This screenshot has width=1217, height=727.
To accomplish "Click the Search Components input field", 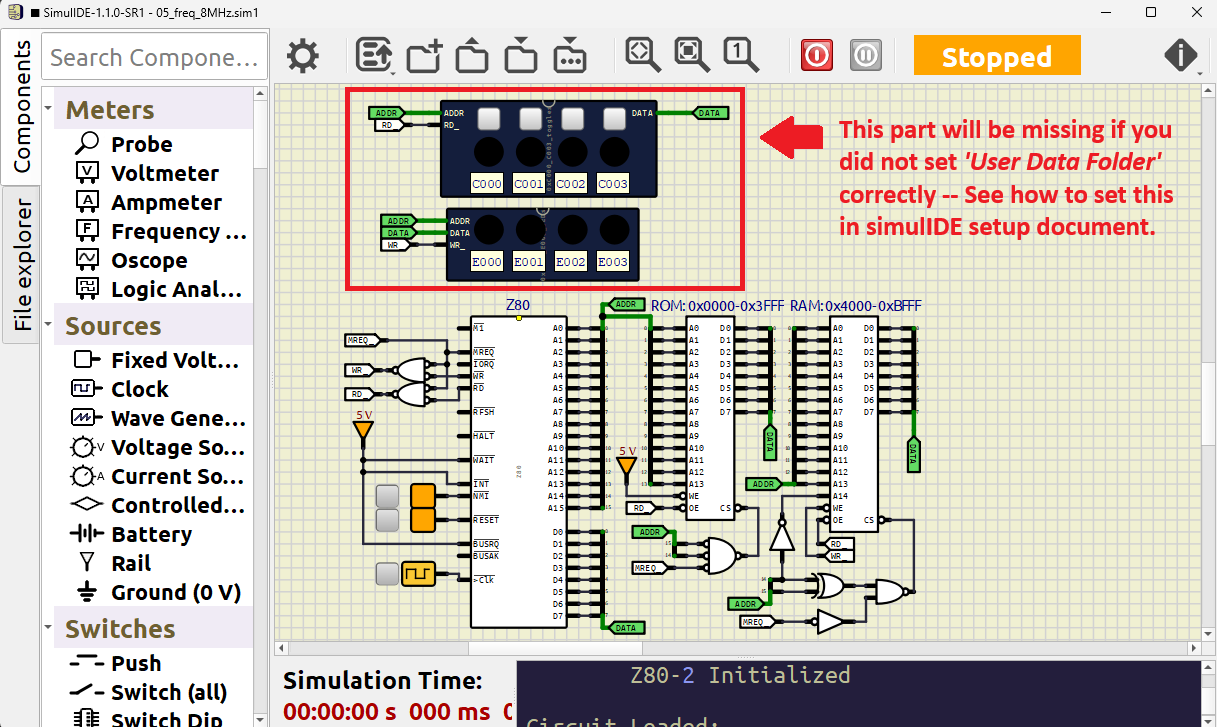I will 153,57.
